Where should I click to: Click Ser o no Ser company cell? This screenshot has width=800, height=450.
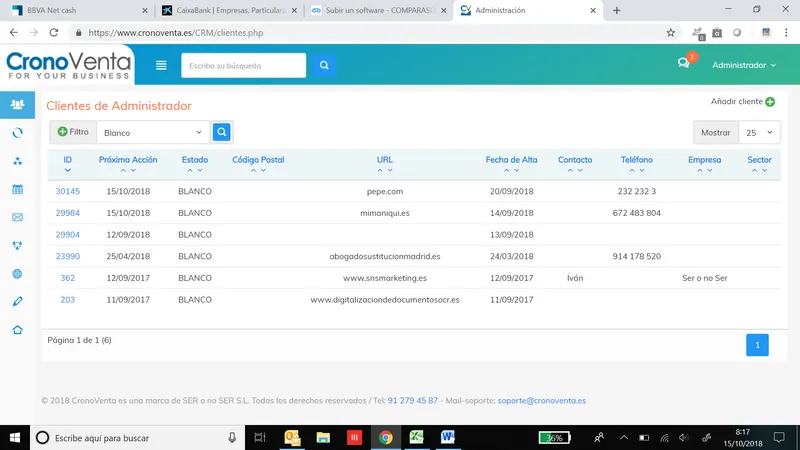(705, 278)
